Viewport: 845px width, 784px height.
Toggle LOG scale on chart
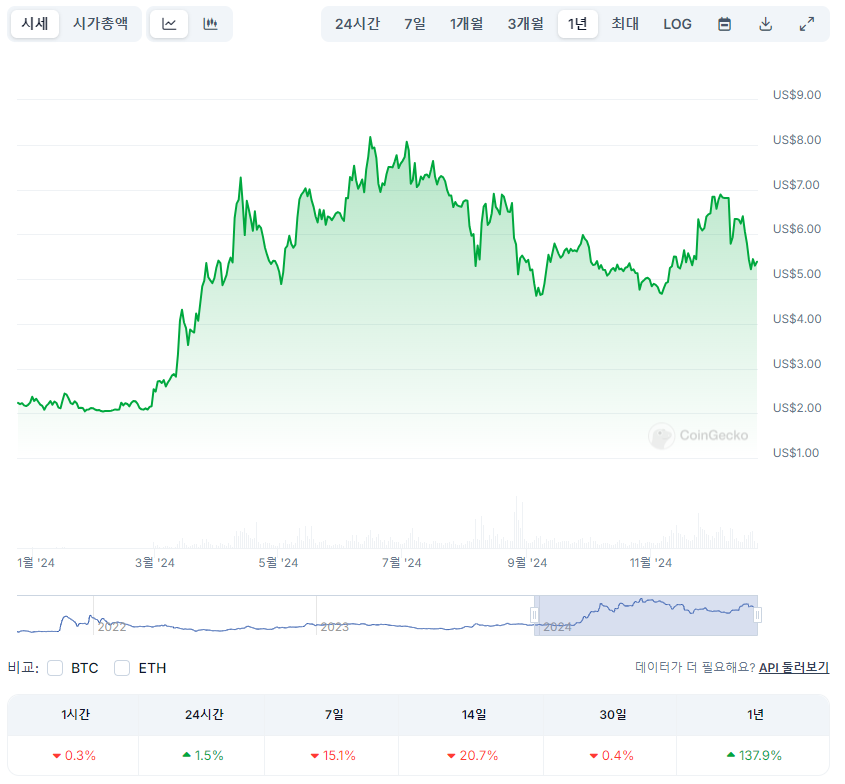click(x=677, y=24)
